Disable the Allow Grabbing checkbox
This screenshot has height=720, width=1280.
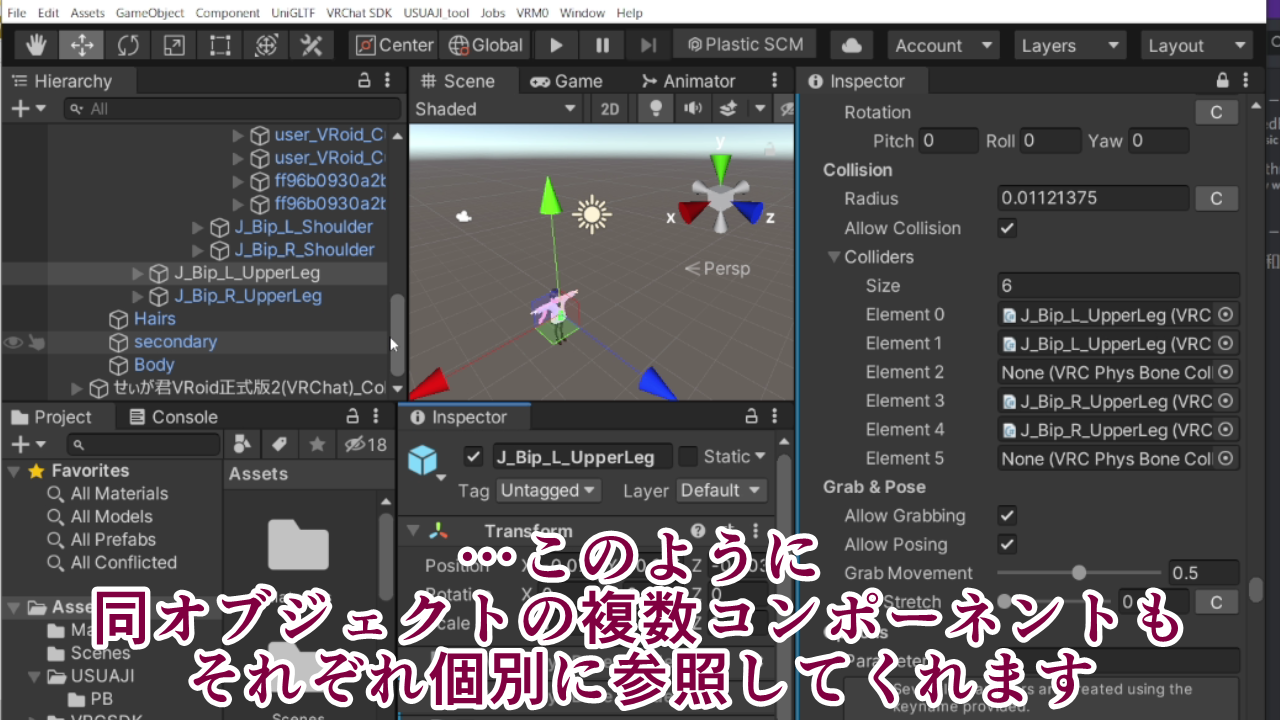[x=1007, y=515]
